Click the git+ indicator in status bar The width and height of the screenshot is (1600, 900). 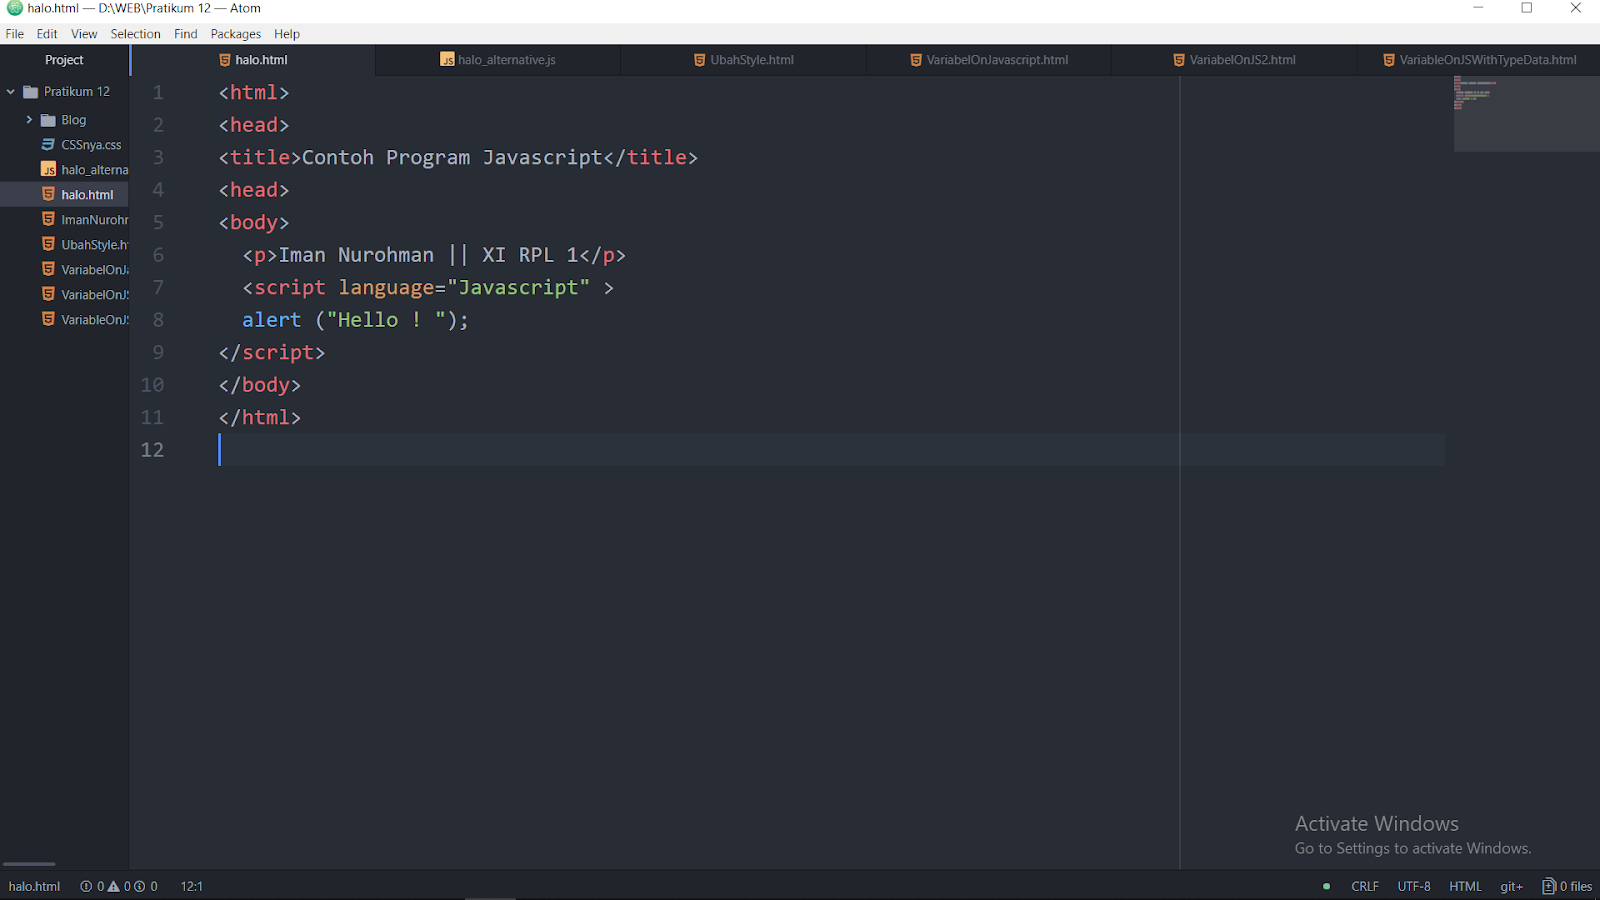(x=1510, y=886)
